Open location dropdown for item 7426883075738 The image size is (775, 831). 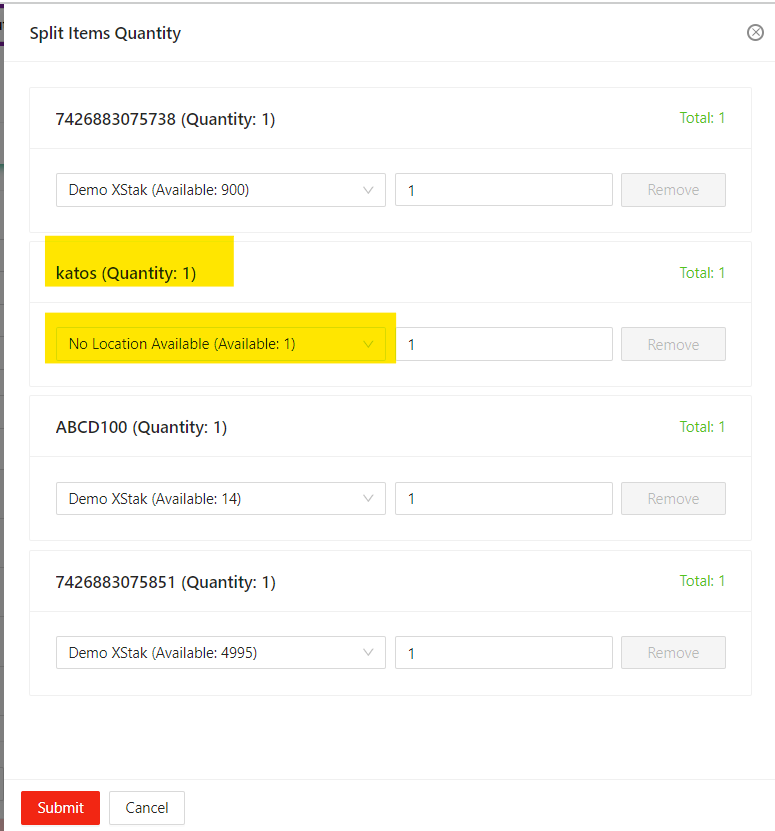point(220,190)
